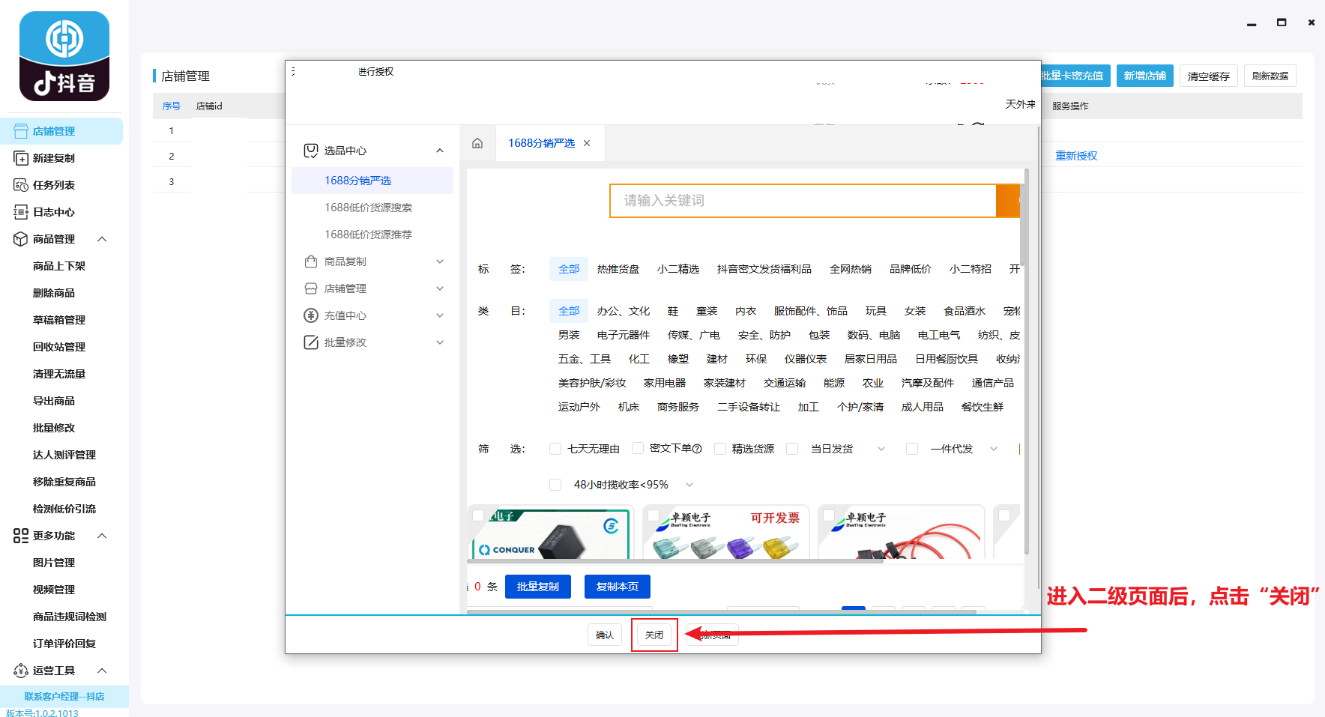Click 新增店铺 in store management window
The width and height of the screenshot is (1325, 717).
(1145, 75)
